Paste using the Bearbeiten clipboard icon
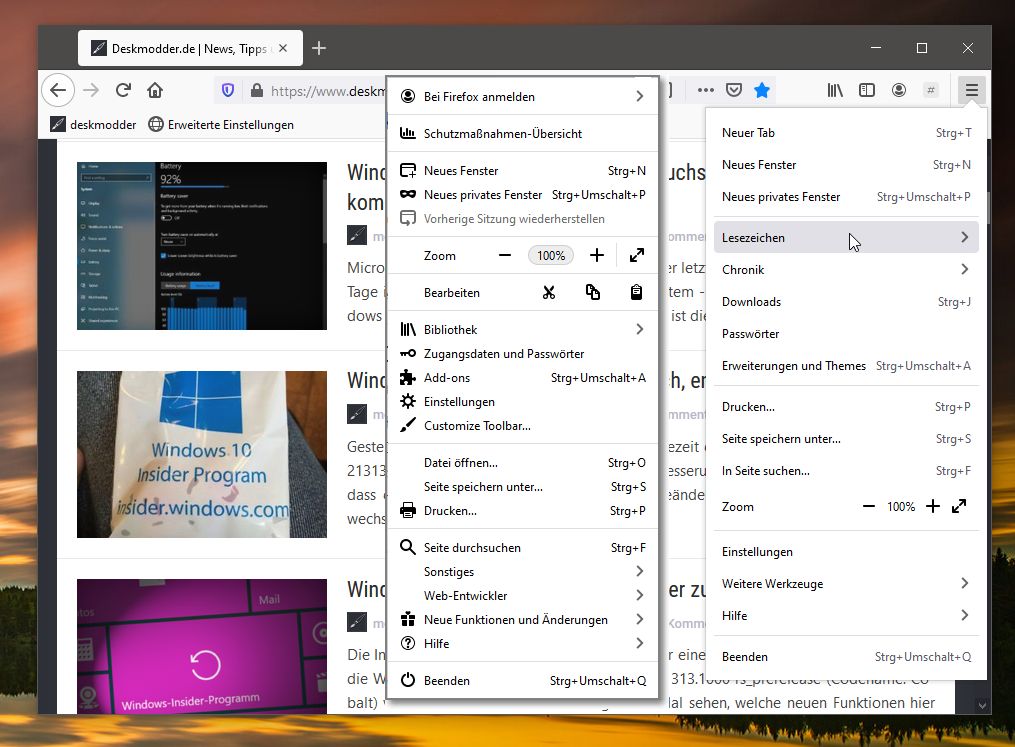Screen dimensions: 1015x747 point(636,293)
